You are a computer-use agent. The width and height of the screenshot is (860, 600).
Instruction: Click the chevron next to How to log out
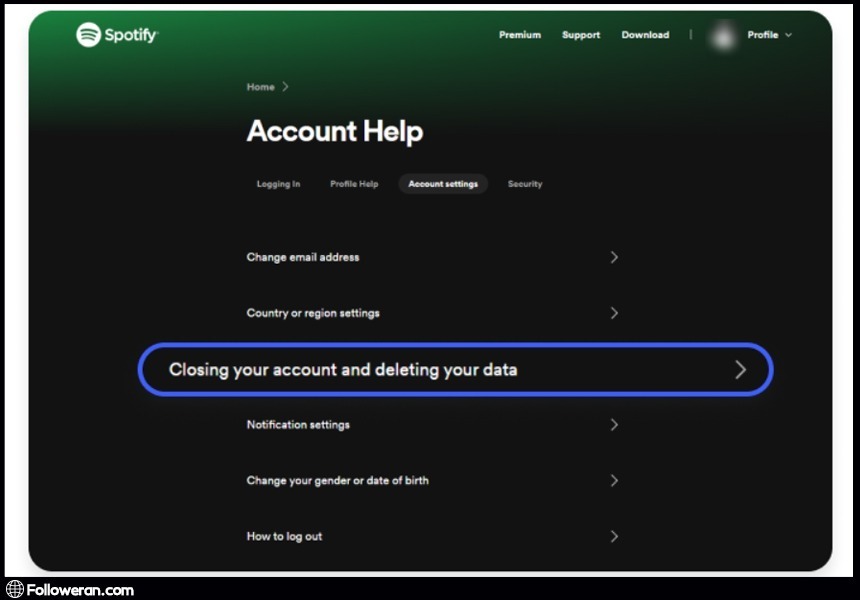[x=614, y=537]
